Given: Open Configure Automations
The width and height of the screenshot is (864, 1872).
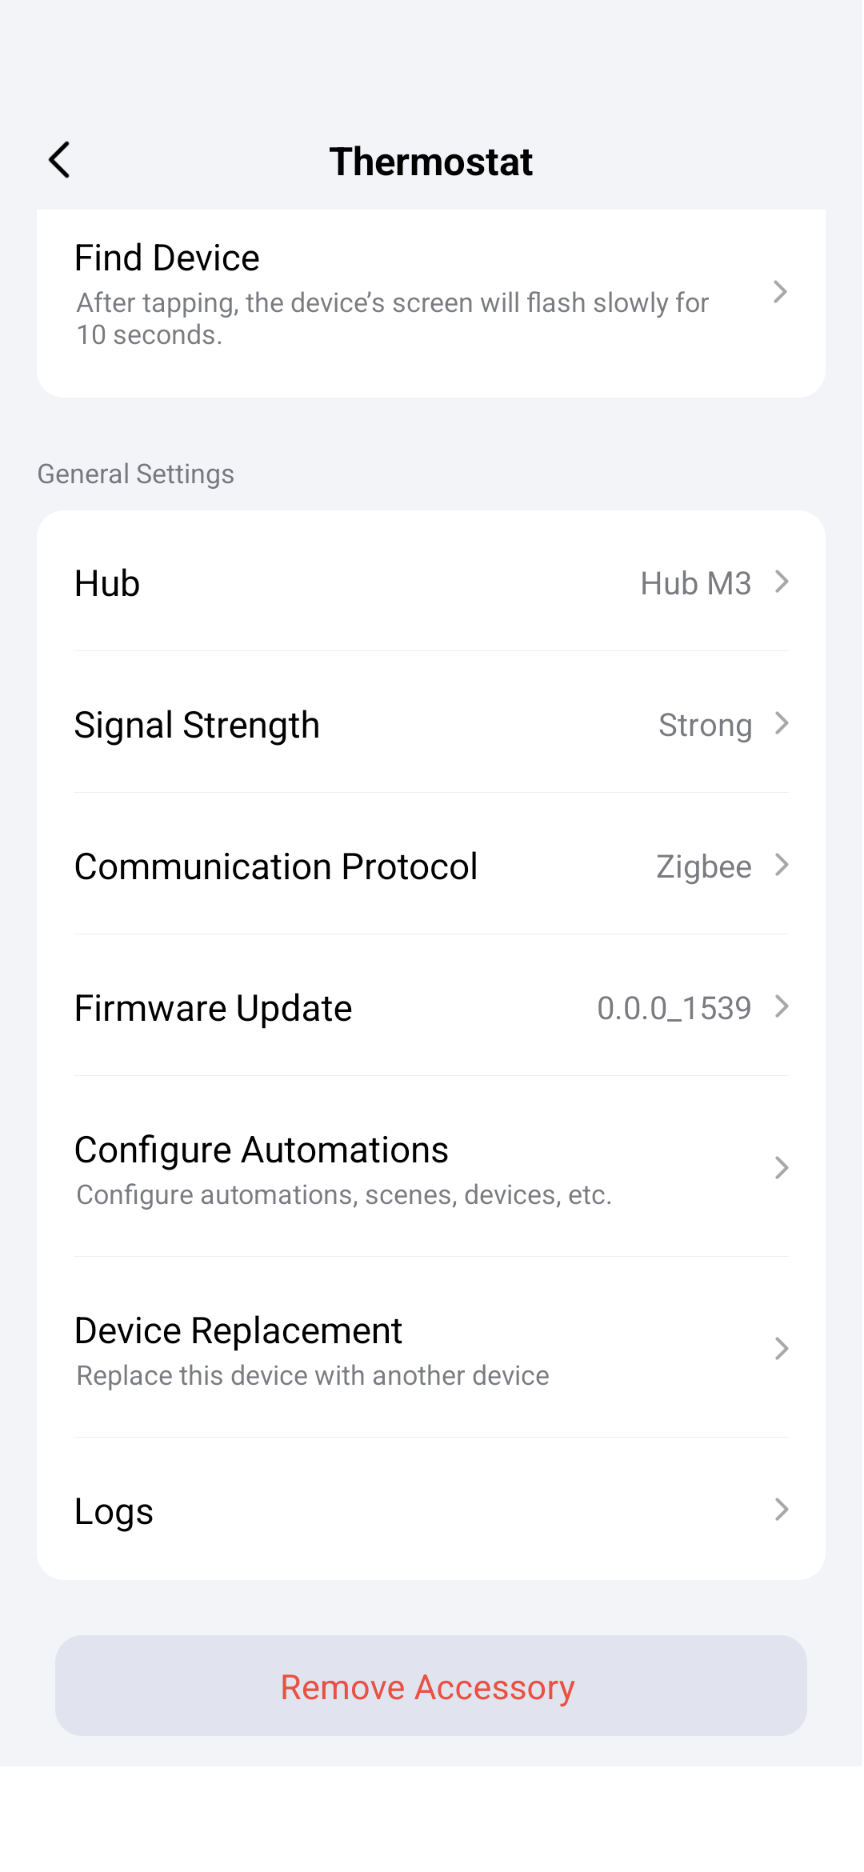Looking at the screenshot, I should tap(262, 1152).
